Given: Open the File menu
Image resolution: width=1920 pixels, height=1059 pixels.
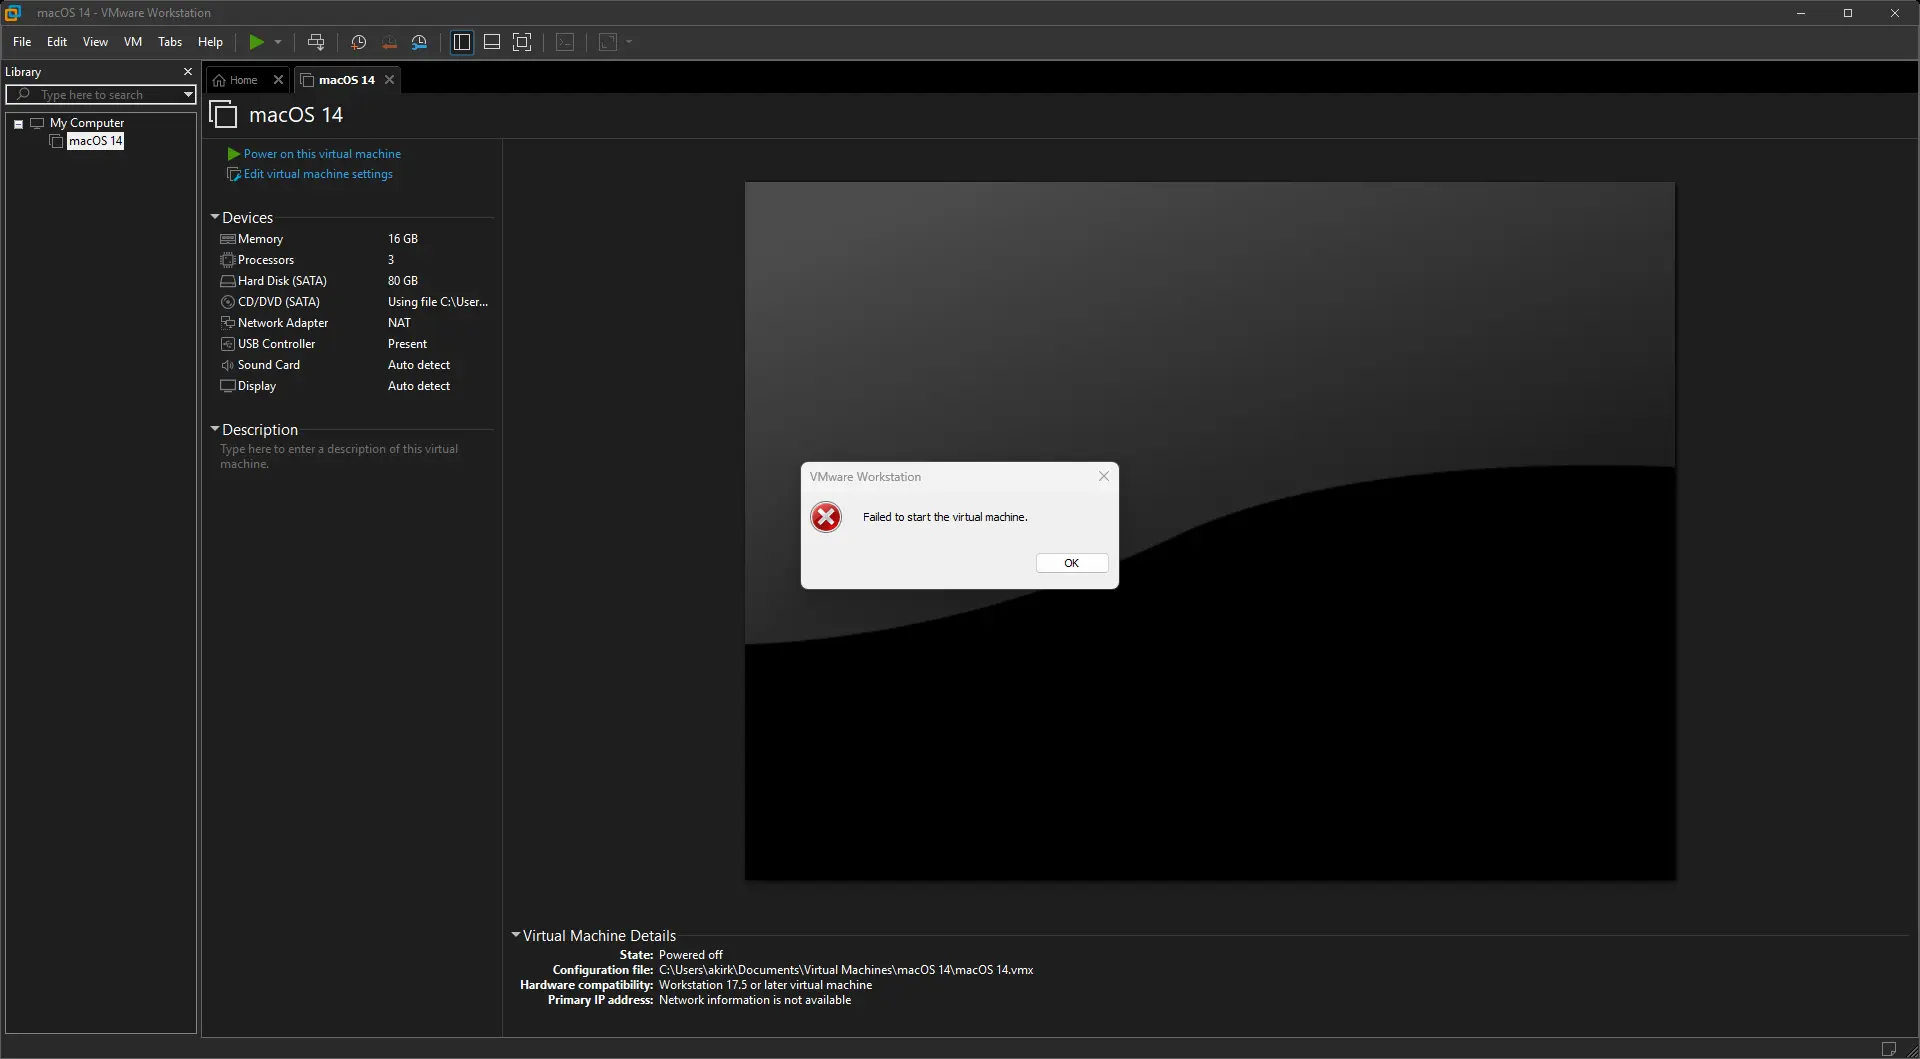Looking at the screenshot, I should point(22,42).
